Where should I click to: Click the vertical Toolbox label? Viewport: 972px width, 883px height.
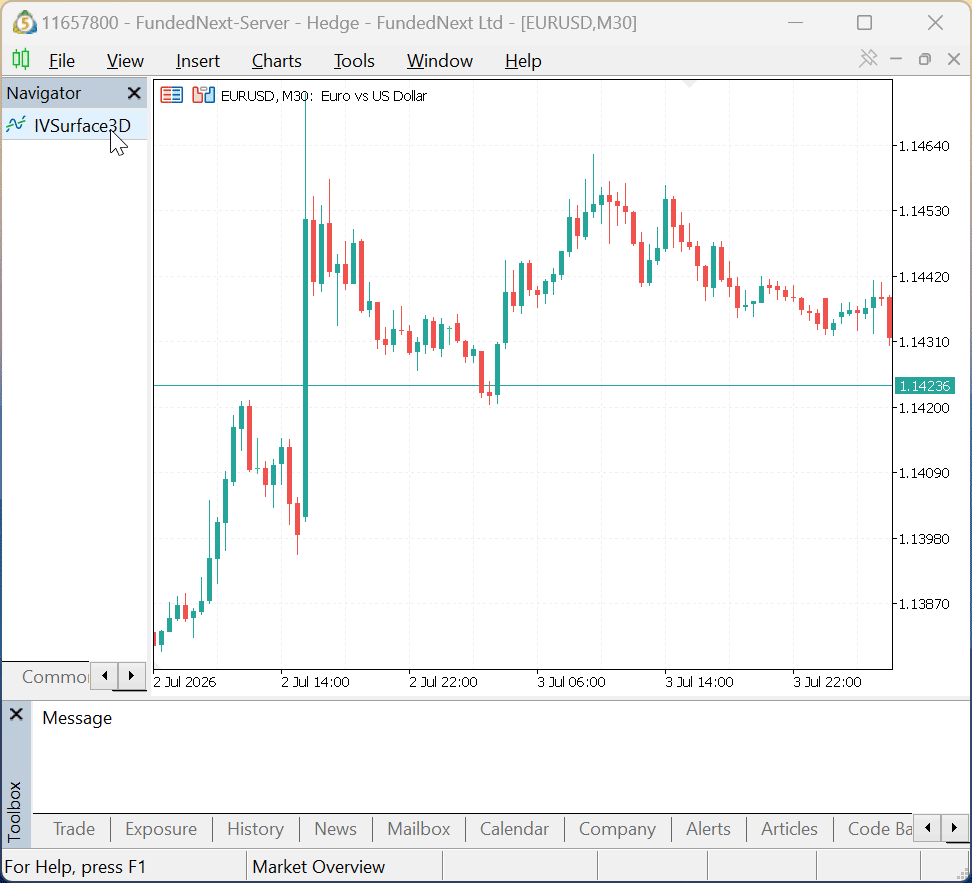point(15,811)
